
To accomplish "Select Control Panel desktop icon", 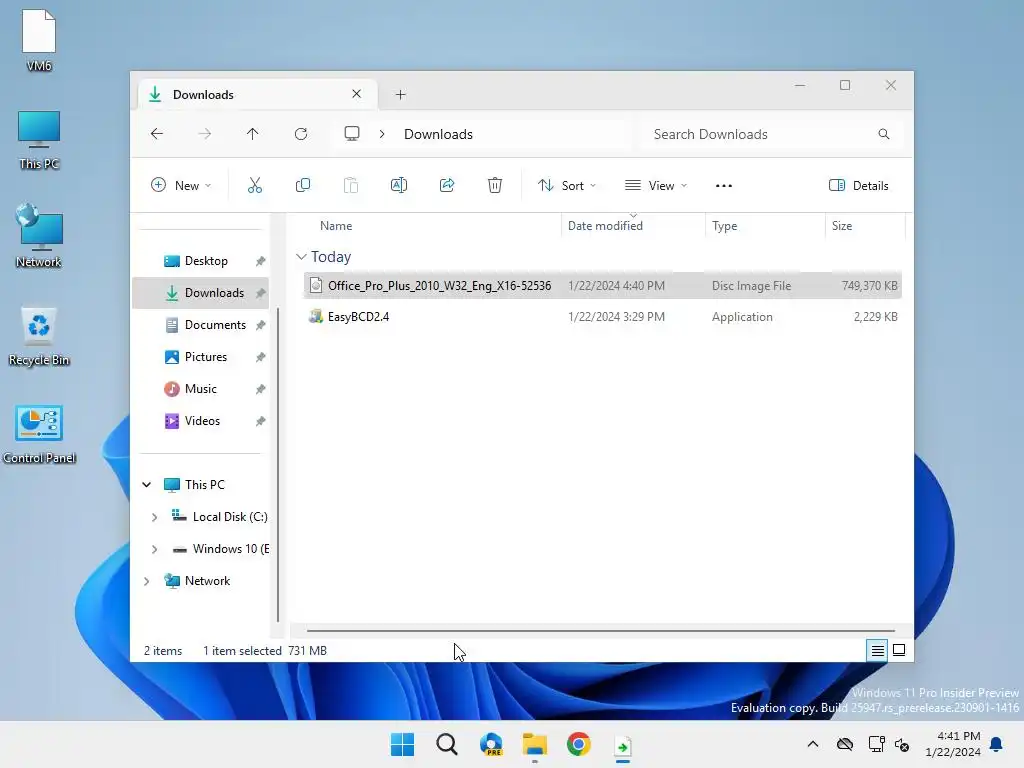I will (39, 434).
